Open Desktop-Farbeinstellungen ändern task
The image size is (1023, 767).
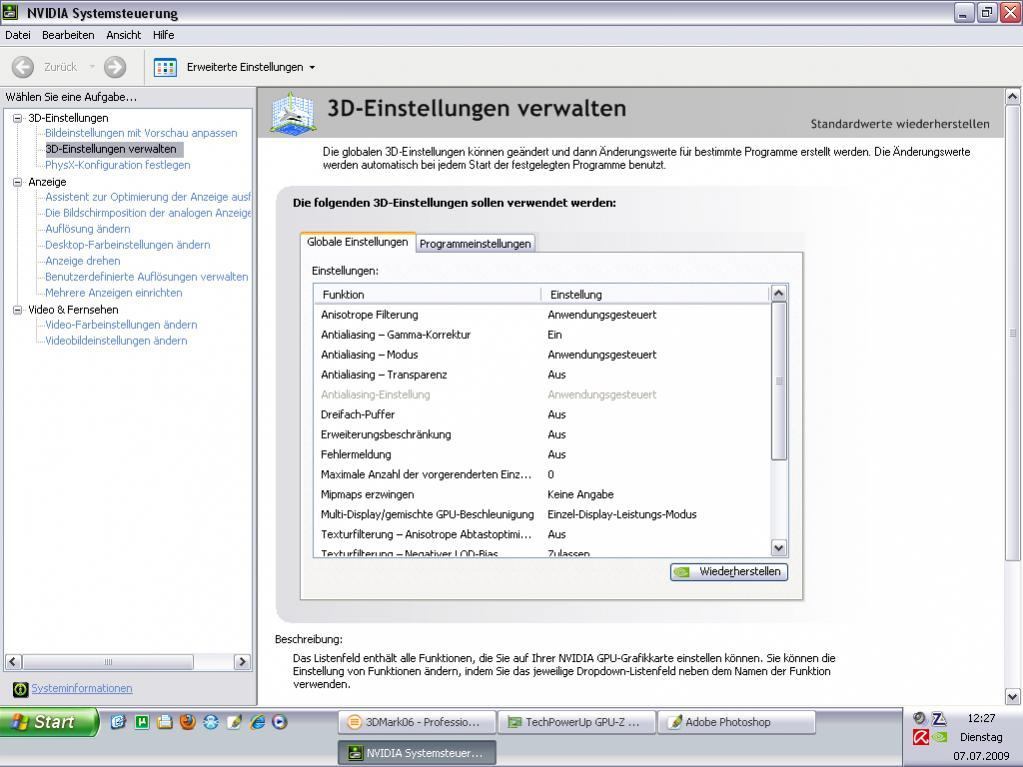pos(127,245)
